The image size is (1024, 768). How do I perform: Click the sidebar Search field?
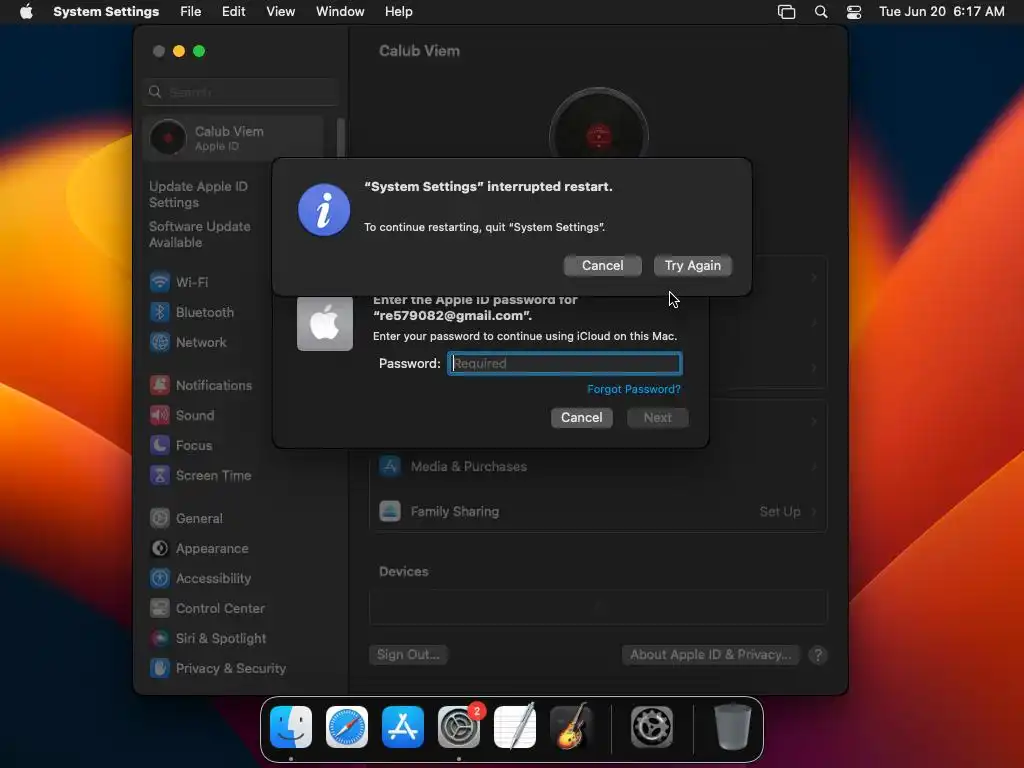[240, 92]
